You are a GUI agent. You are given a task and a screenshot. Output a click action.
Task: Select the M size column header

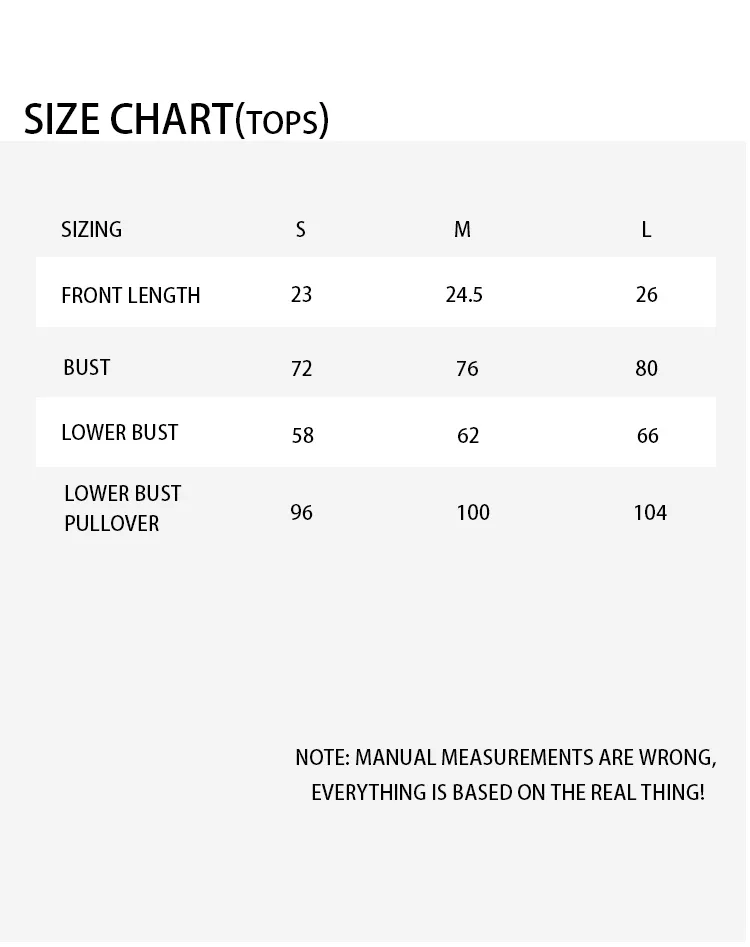click(x=462, y=229)
